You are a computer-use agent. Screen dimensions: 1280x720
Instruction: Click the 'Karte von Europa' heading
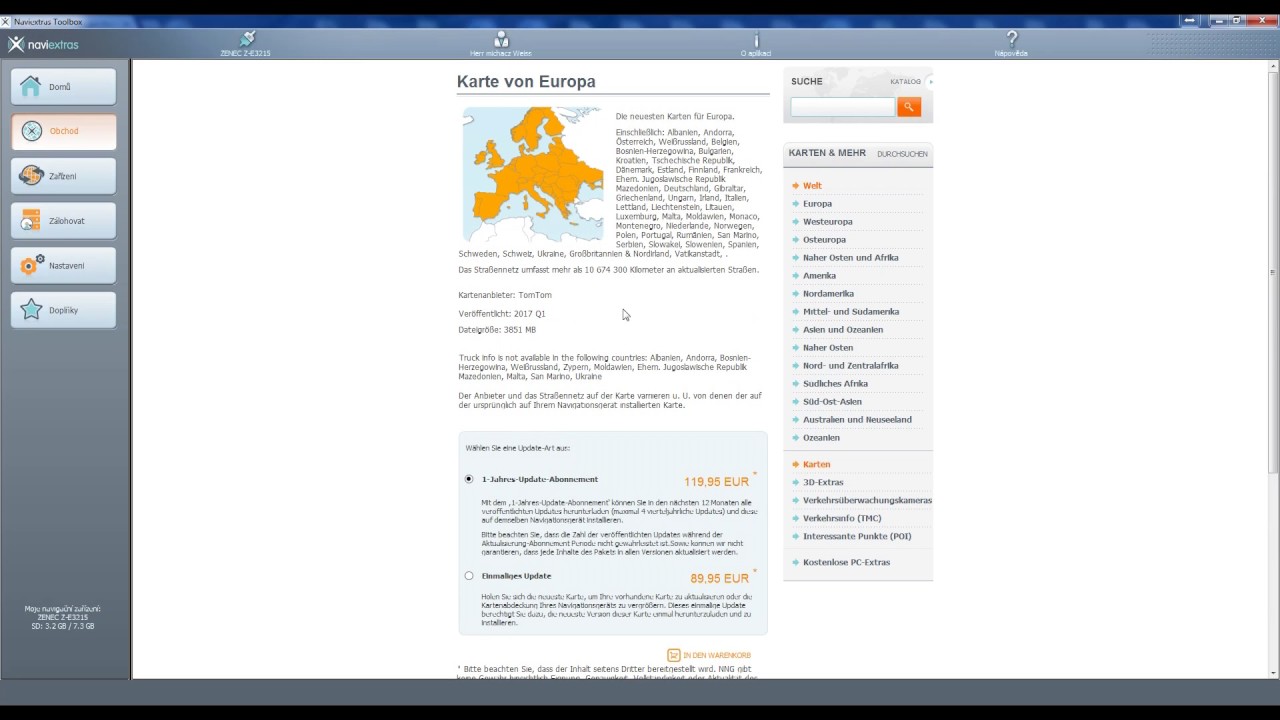click(x=526, y=82)
